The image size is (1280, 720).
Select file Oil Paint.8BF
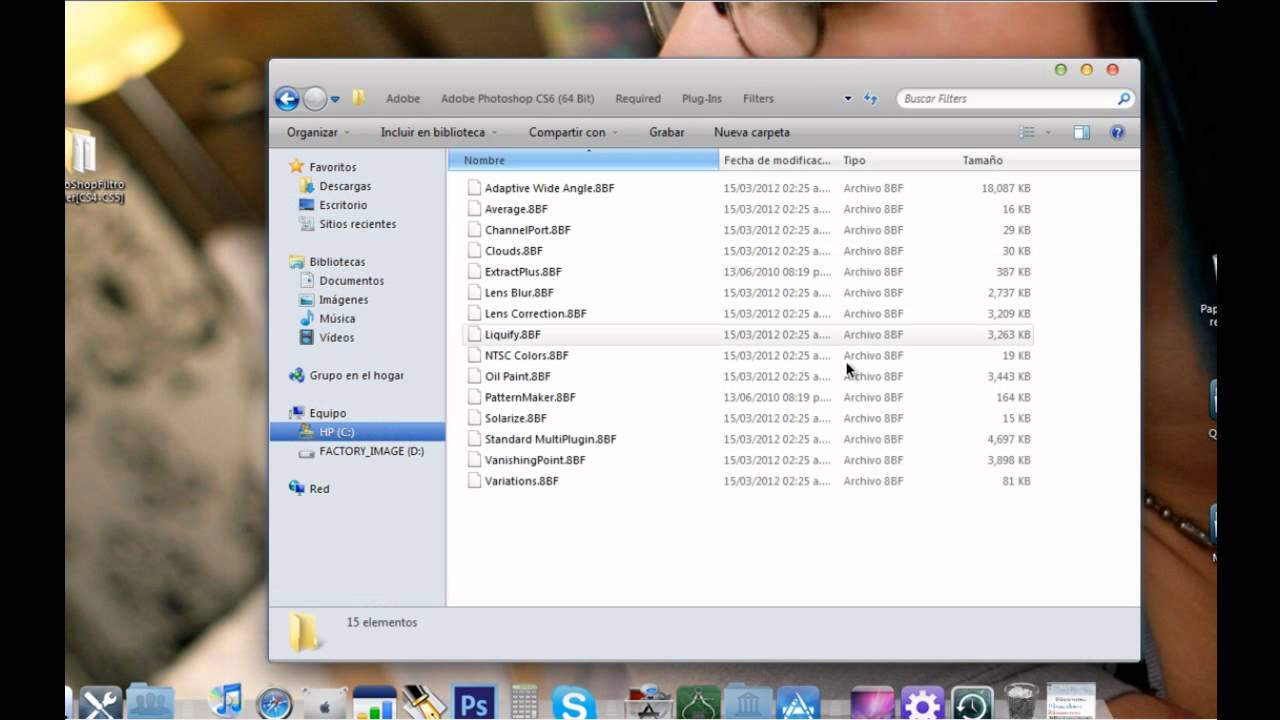pyautogui.click(x=517, y=377)
